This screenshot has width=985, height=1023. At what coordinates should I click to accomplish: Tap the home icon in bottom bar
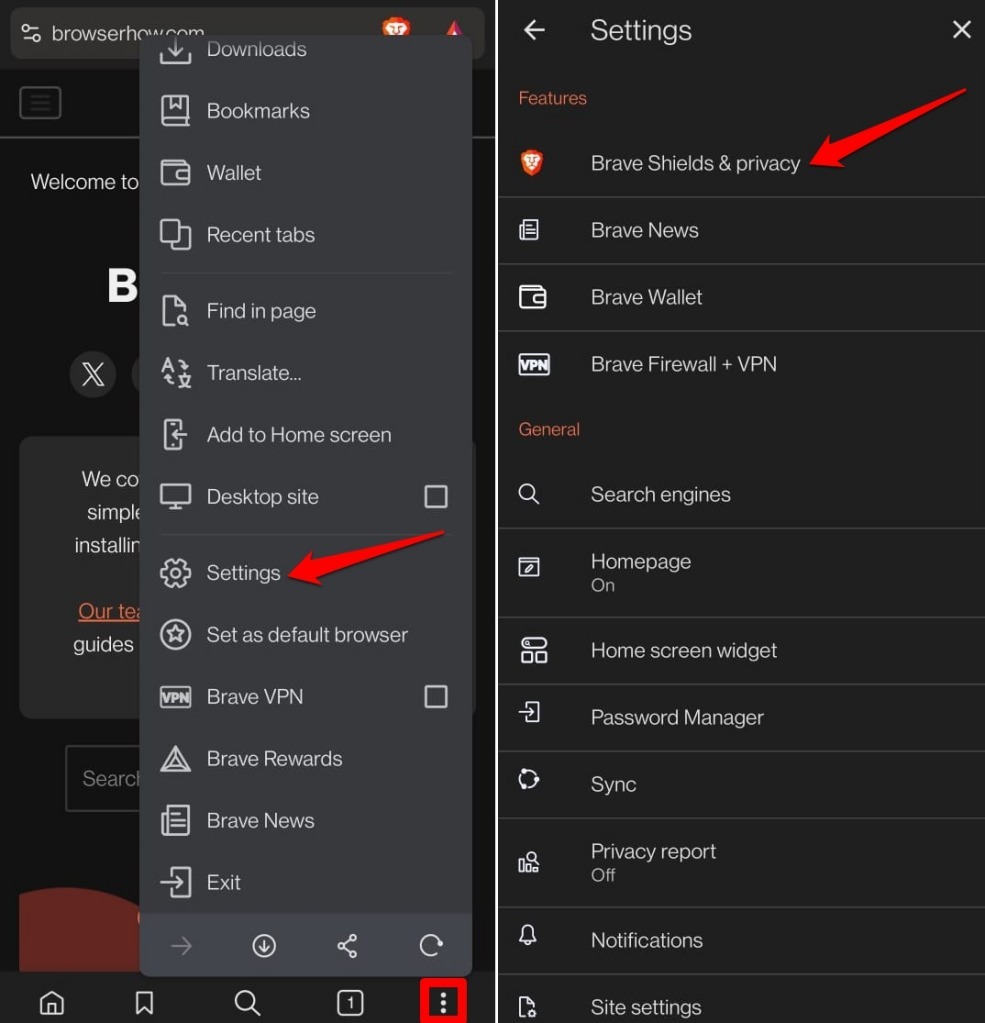pyautogui.click(x=52, y=1003)
